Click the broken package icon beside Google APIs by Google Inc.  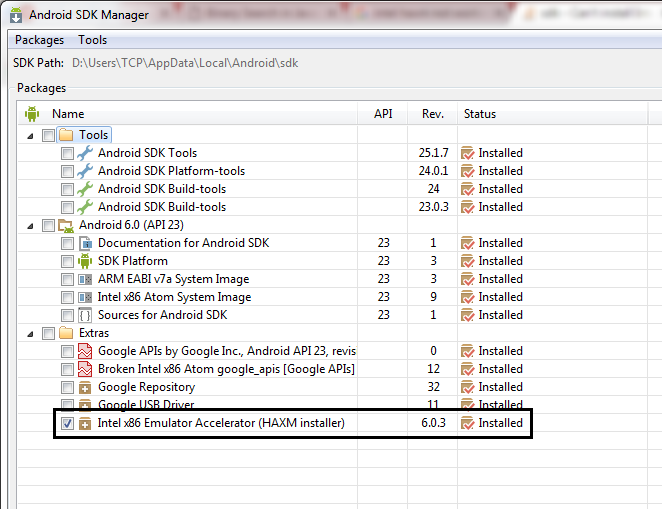(x=85, y=351)
